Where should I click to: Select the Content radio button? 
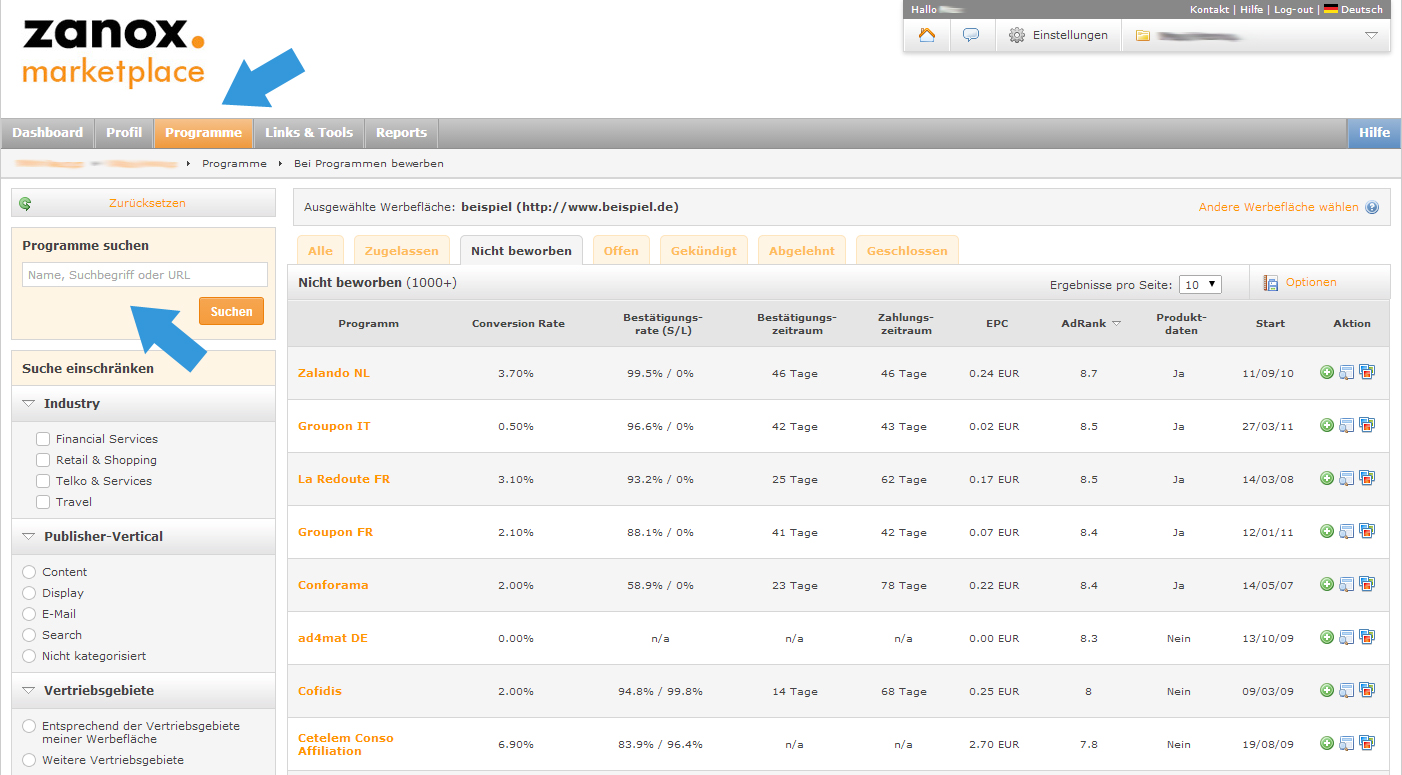pyautogui.click(x=29, y=572)
